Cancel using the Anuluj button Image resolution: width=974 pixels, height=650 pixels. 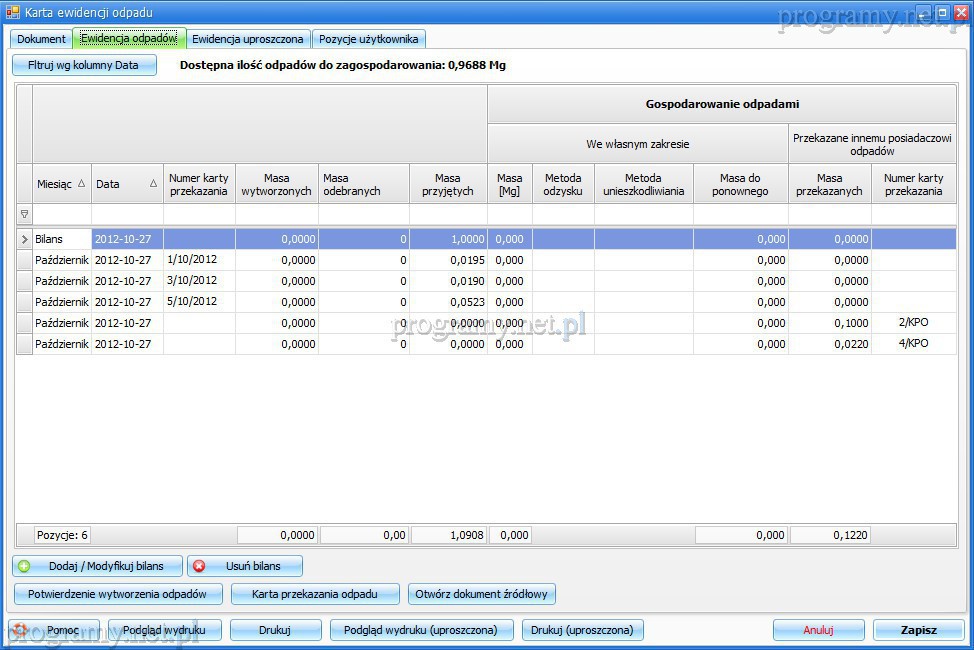pyautogui.click(x=818, y=630)
